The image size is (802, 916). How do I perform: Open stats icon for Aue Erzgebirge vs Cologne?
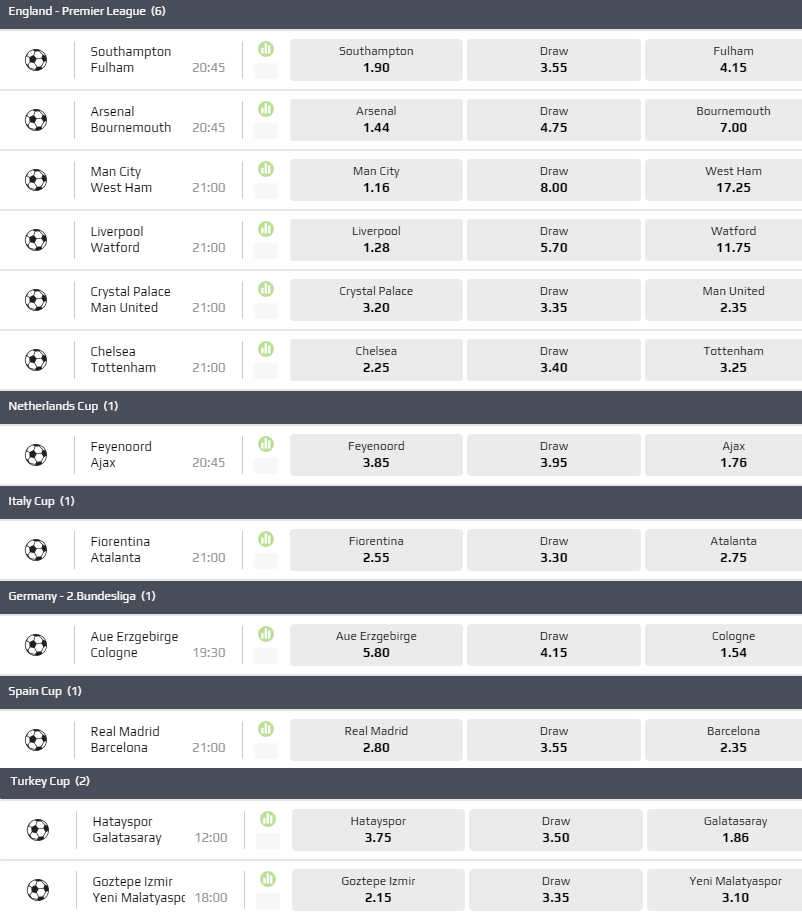pyautogui.click(x=266, y=634)
